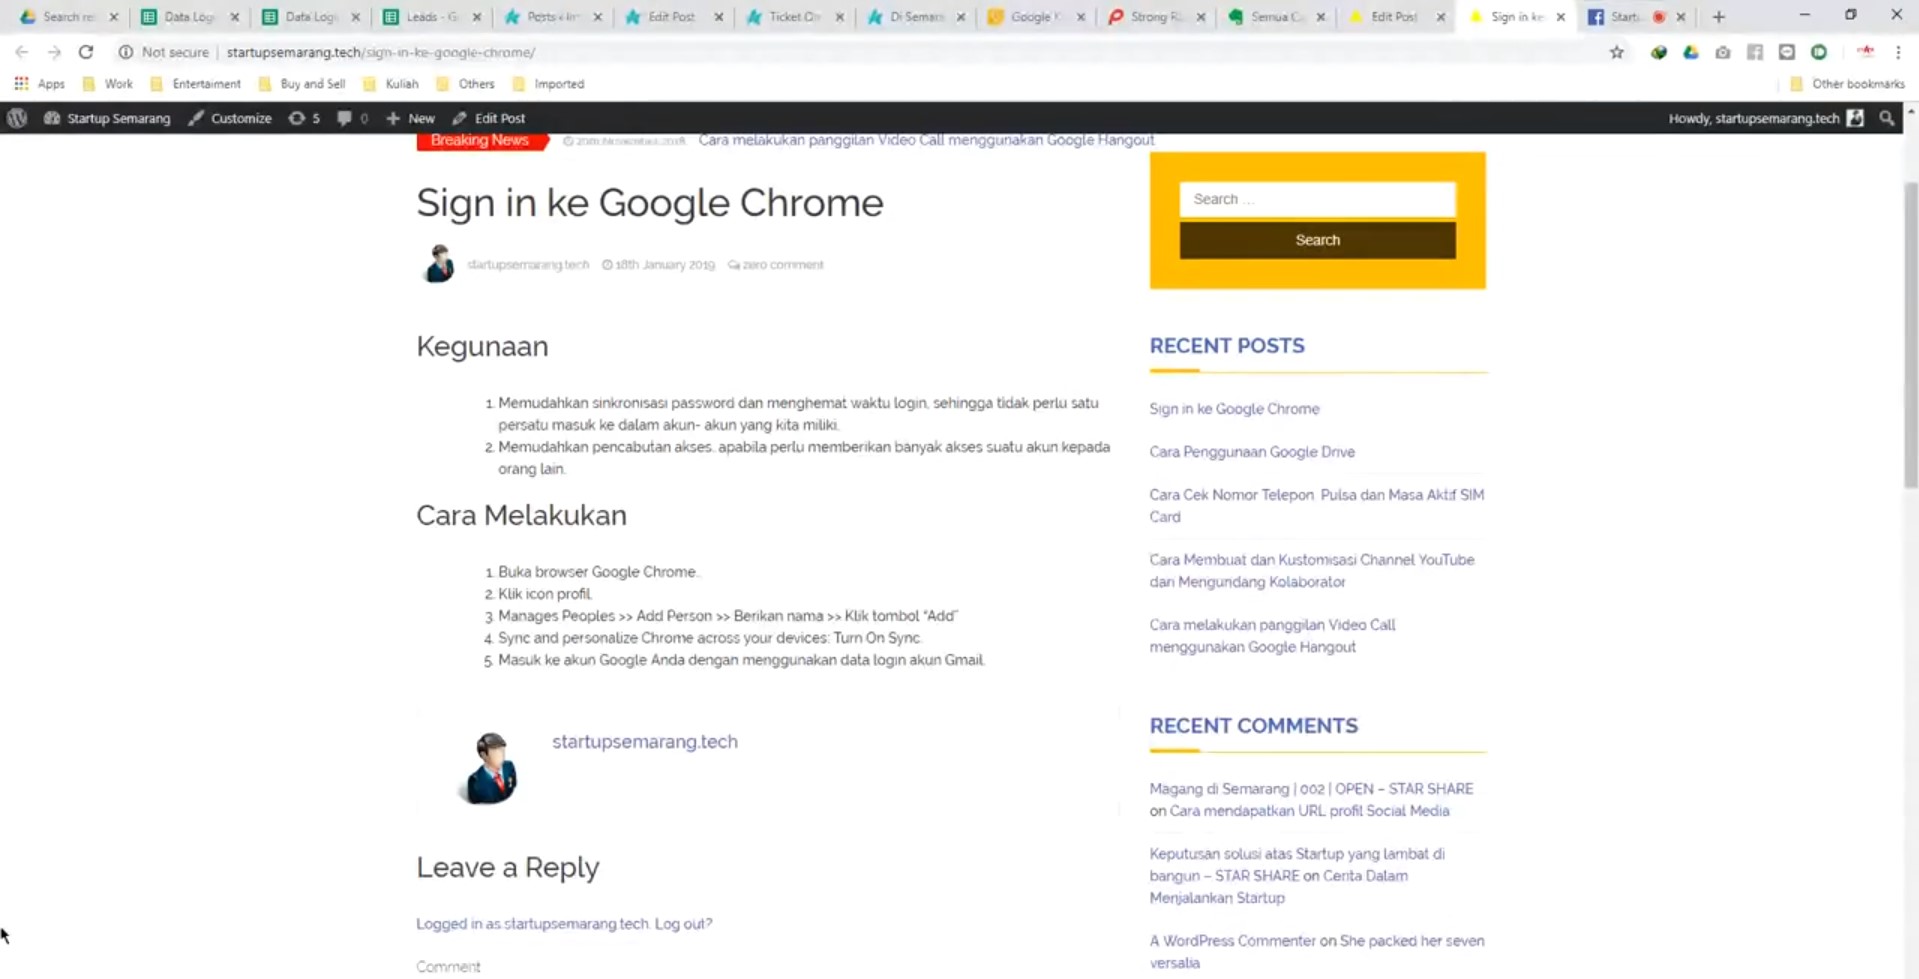Click the browser forward arrow
The height and width of the screenshot is (979, 1919).
click(54, 52)
